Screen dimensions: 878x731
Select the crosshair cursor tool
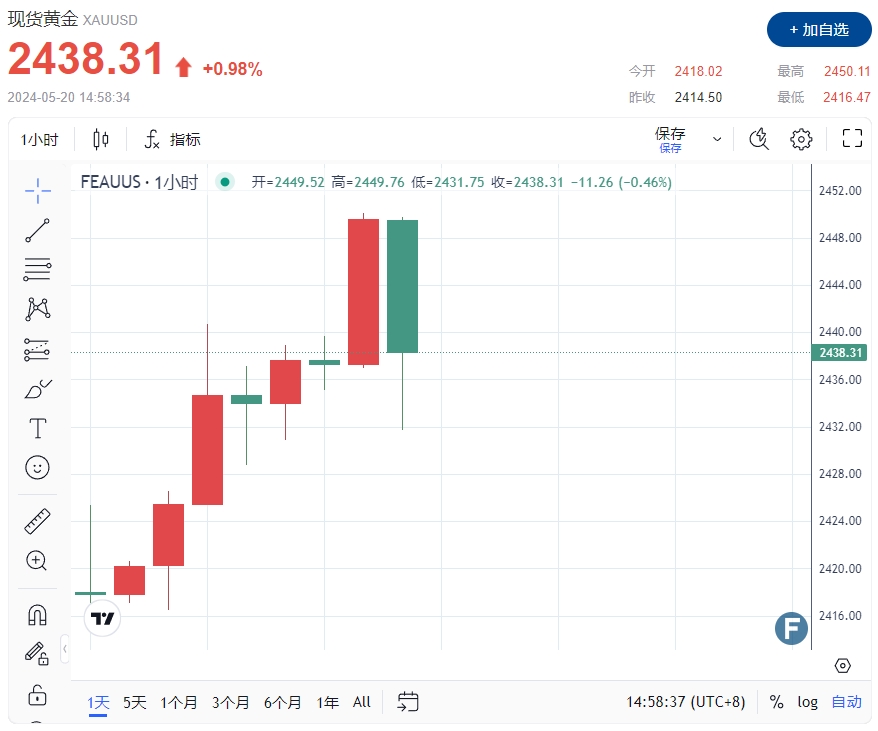pos(38,190)
